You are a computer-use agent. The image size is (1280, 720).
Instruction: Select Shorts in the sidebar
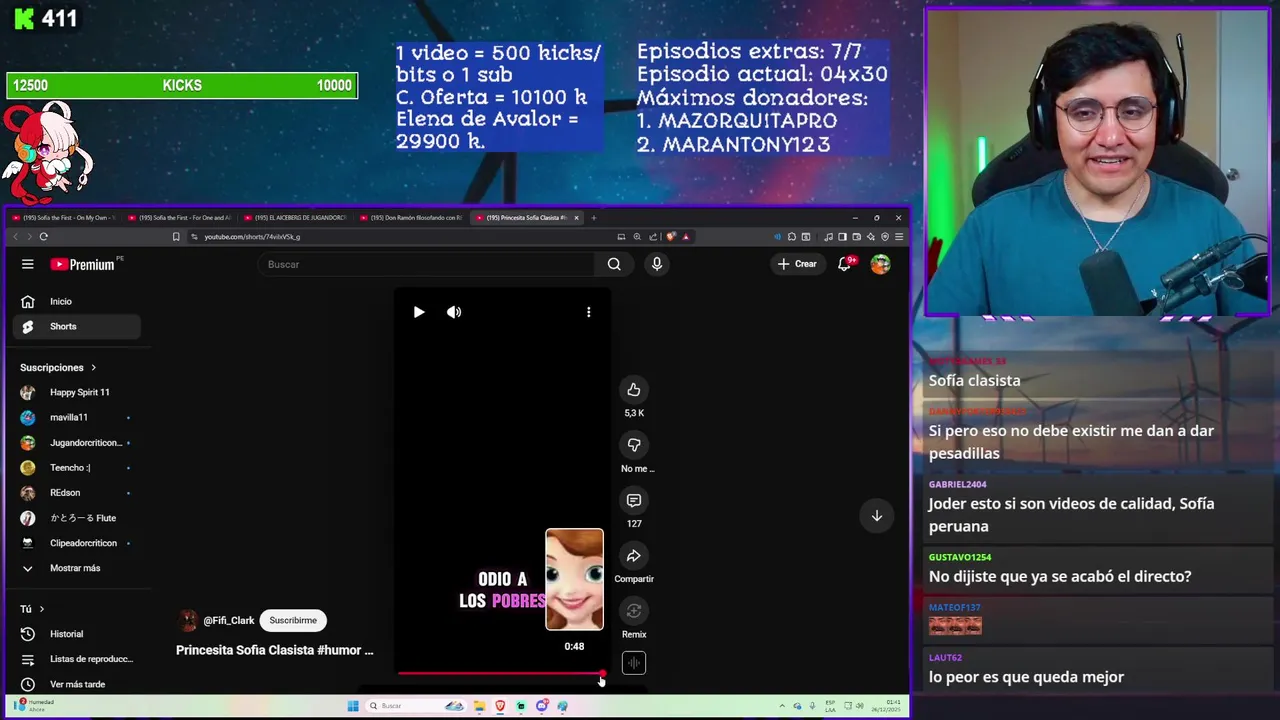[x=77, y=326]
